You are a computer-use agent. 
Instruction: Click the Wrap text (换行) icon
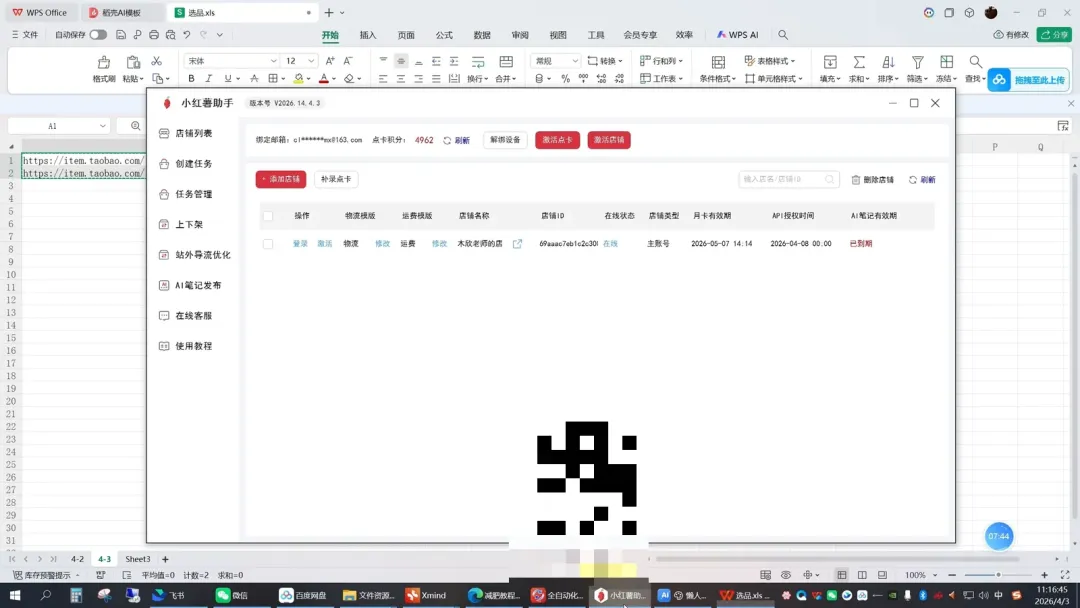(477, 61)
